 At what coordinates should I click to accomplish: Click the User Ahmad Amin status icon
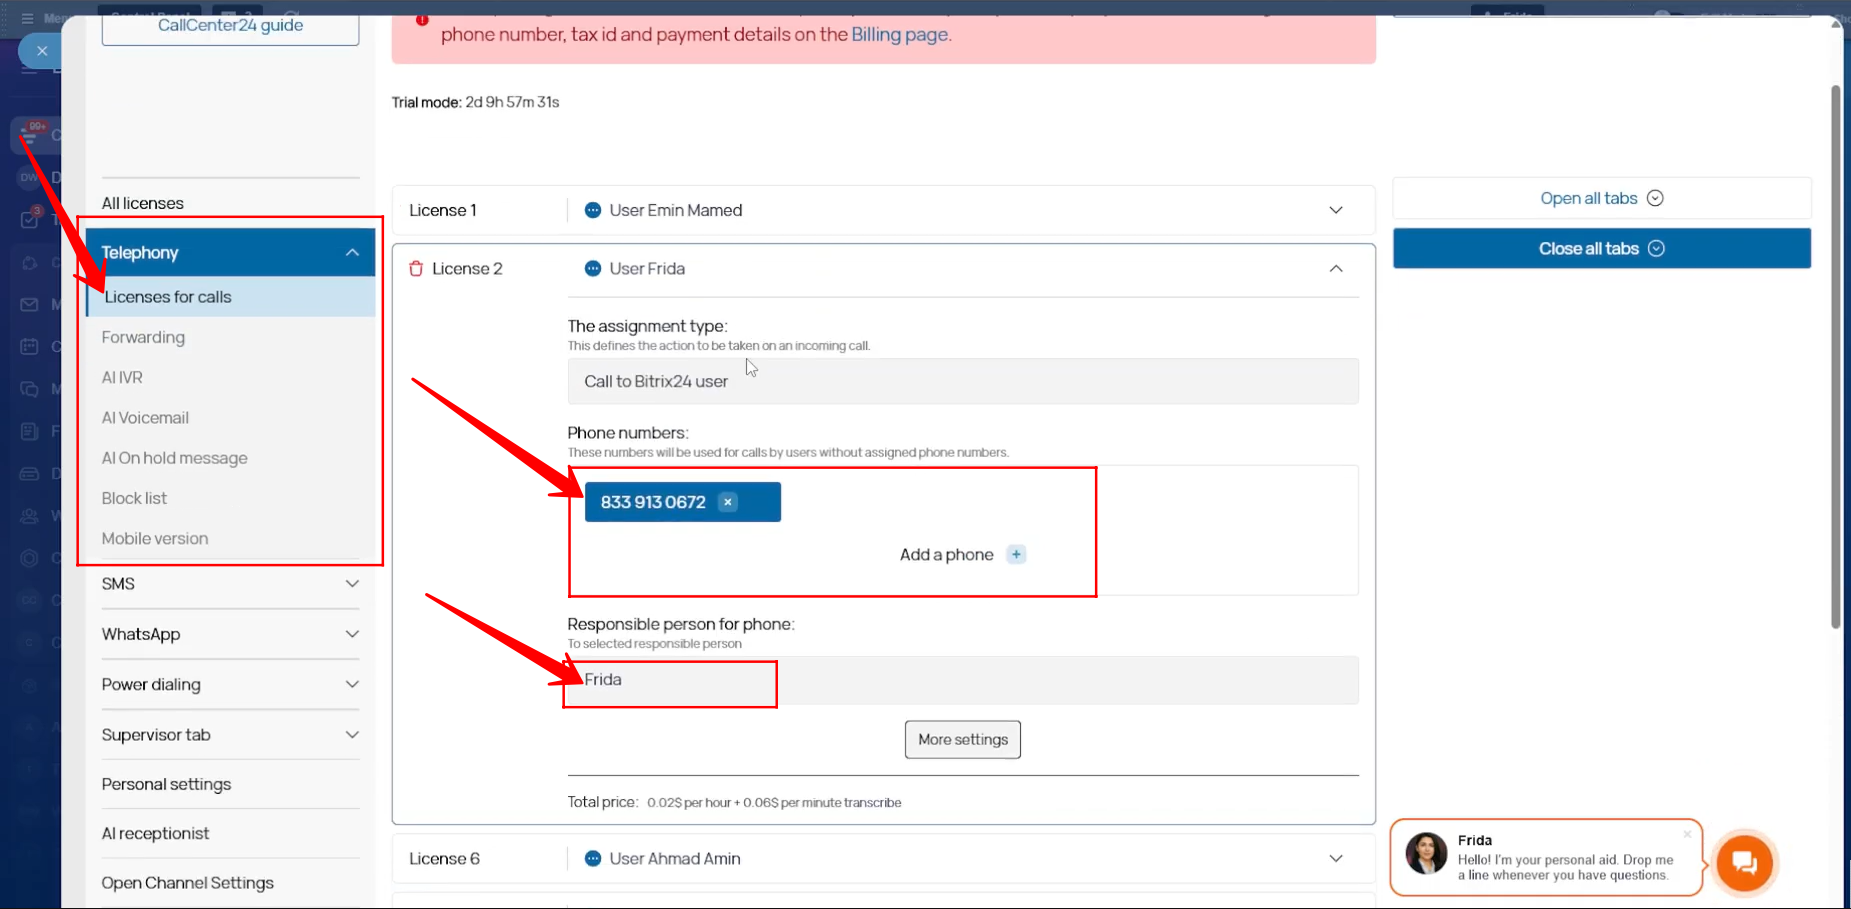coord(593,859)
